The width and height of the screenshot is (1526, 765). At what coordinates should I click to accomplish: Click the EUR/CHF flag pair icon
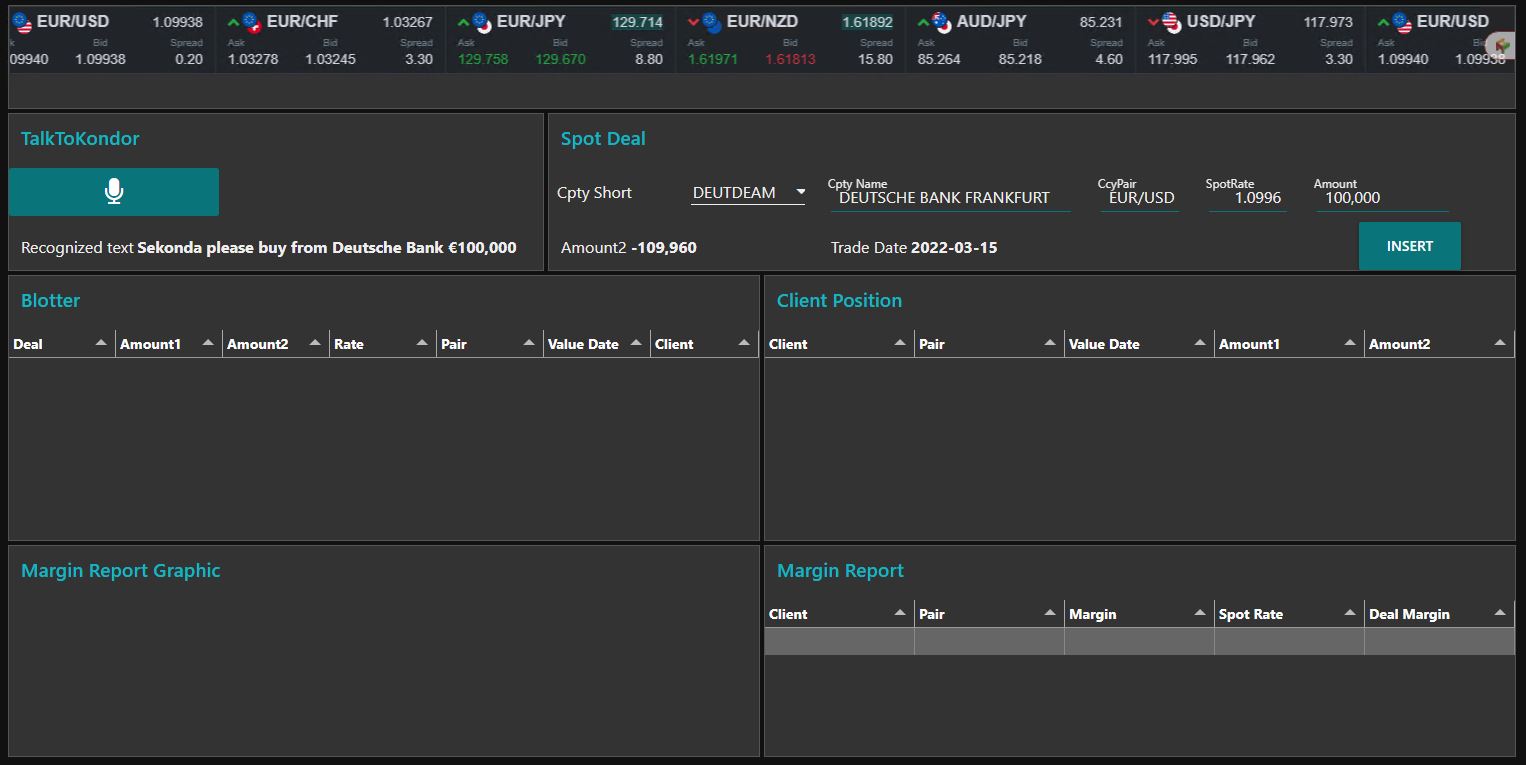click(x=251, y=22)
